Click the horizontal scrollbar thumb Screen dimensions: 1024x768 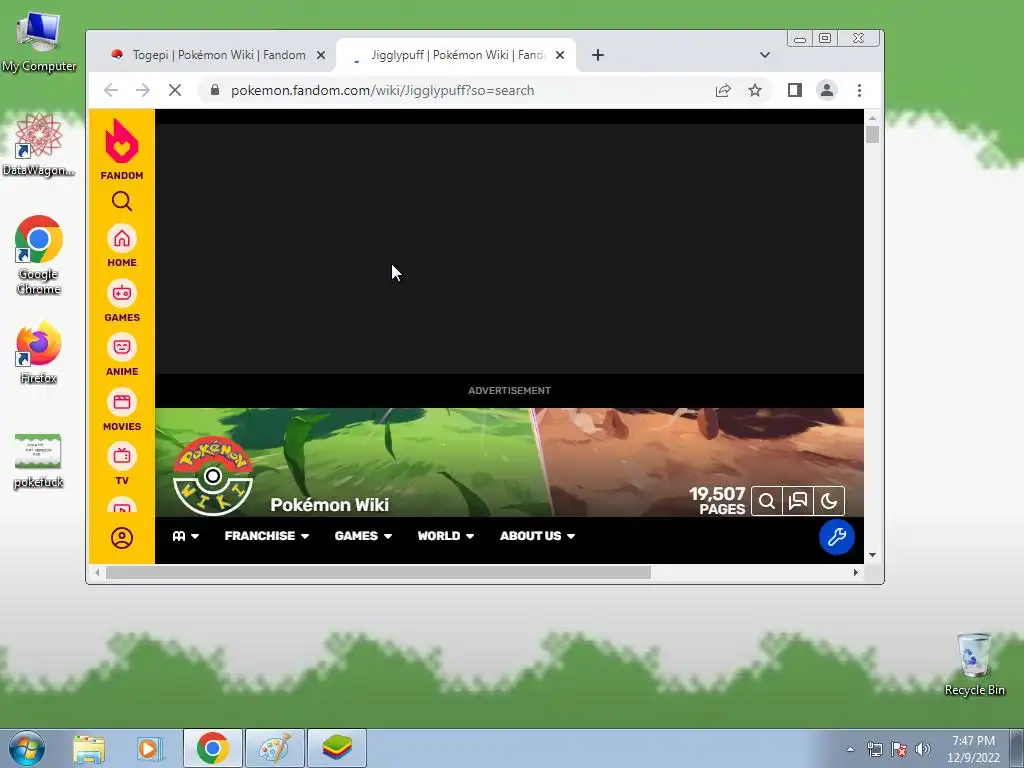pyautogui.click(x=378, y=572)
